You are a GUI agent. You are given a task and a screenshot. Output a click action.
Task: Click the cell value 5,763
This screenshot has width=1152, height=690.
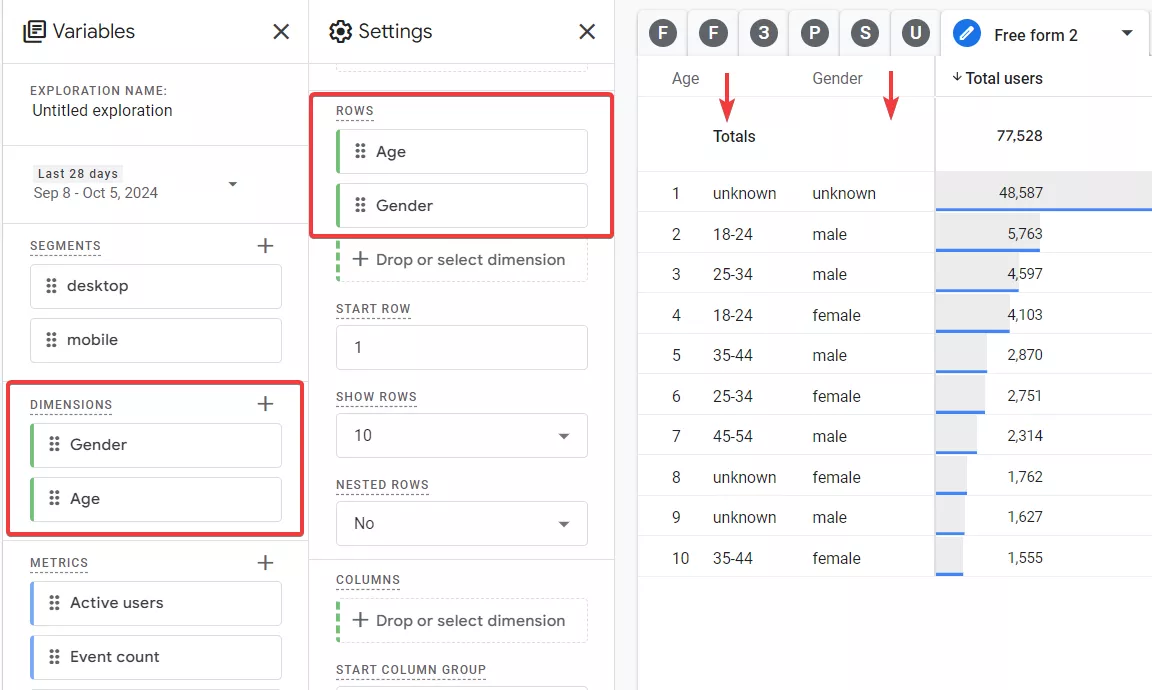tap(1025, 234)
